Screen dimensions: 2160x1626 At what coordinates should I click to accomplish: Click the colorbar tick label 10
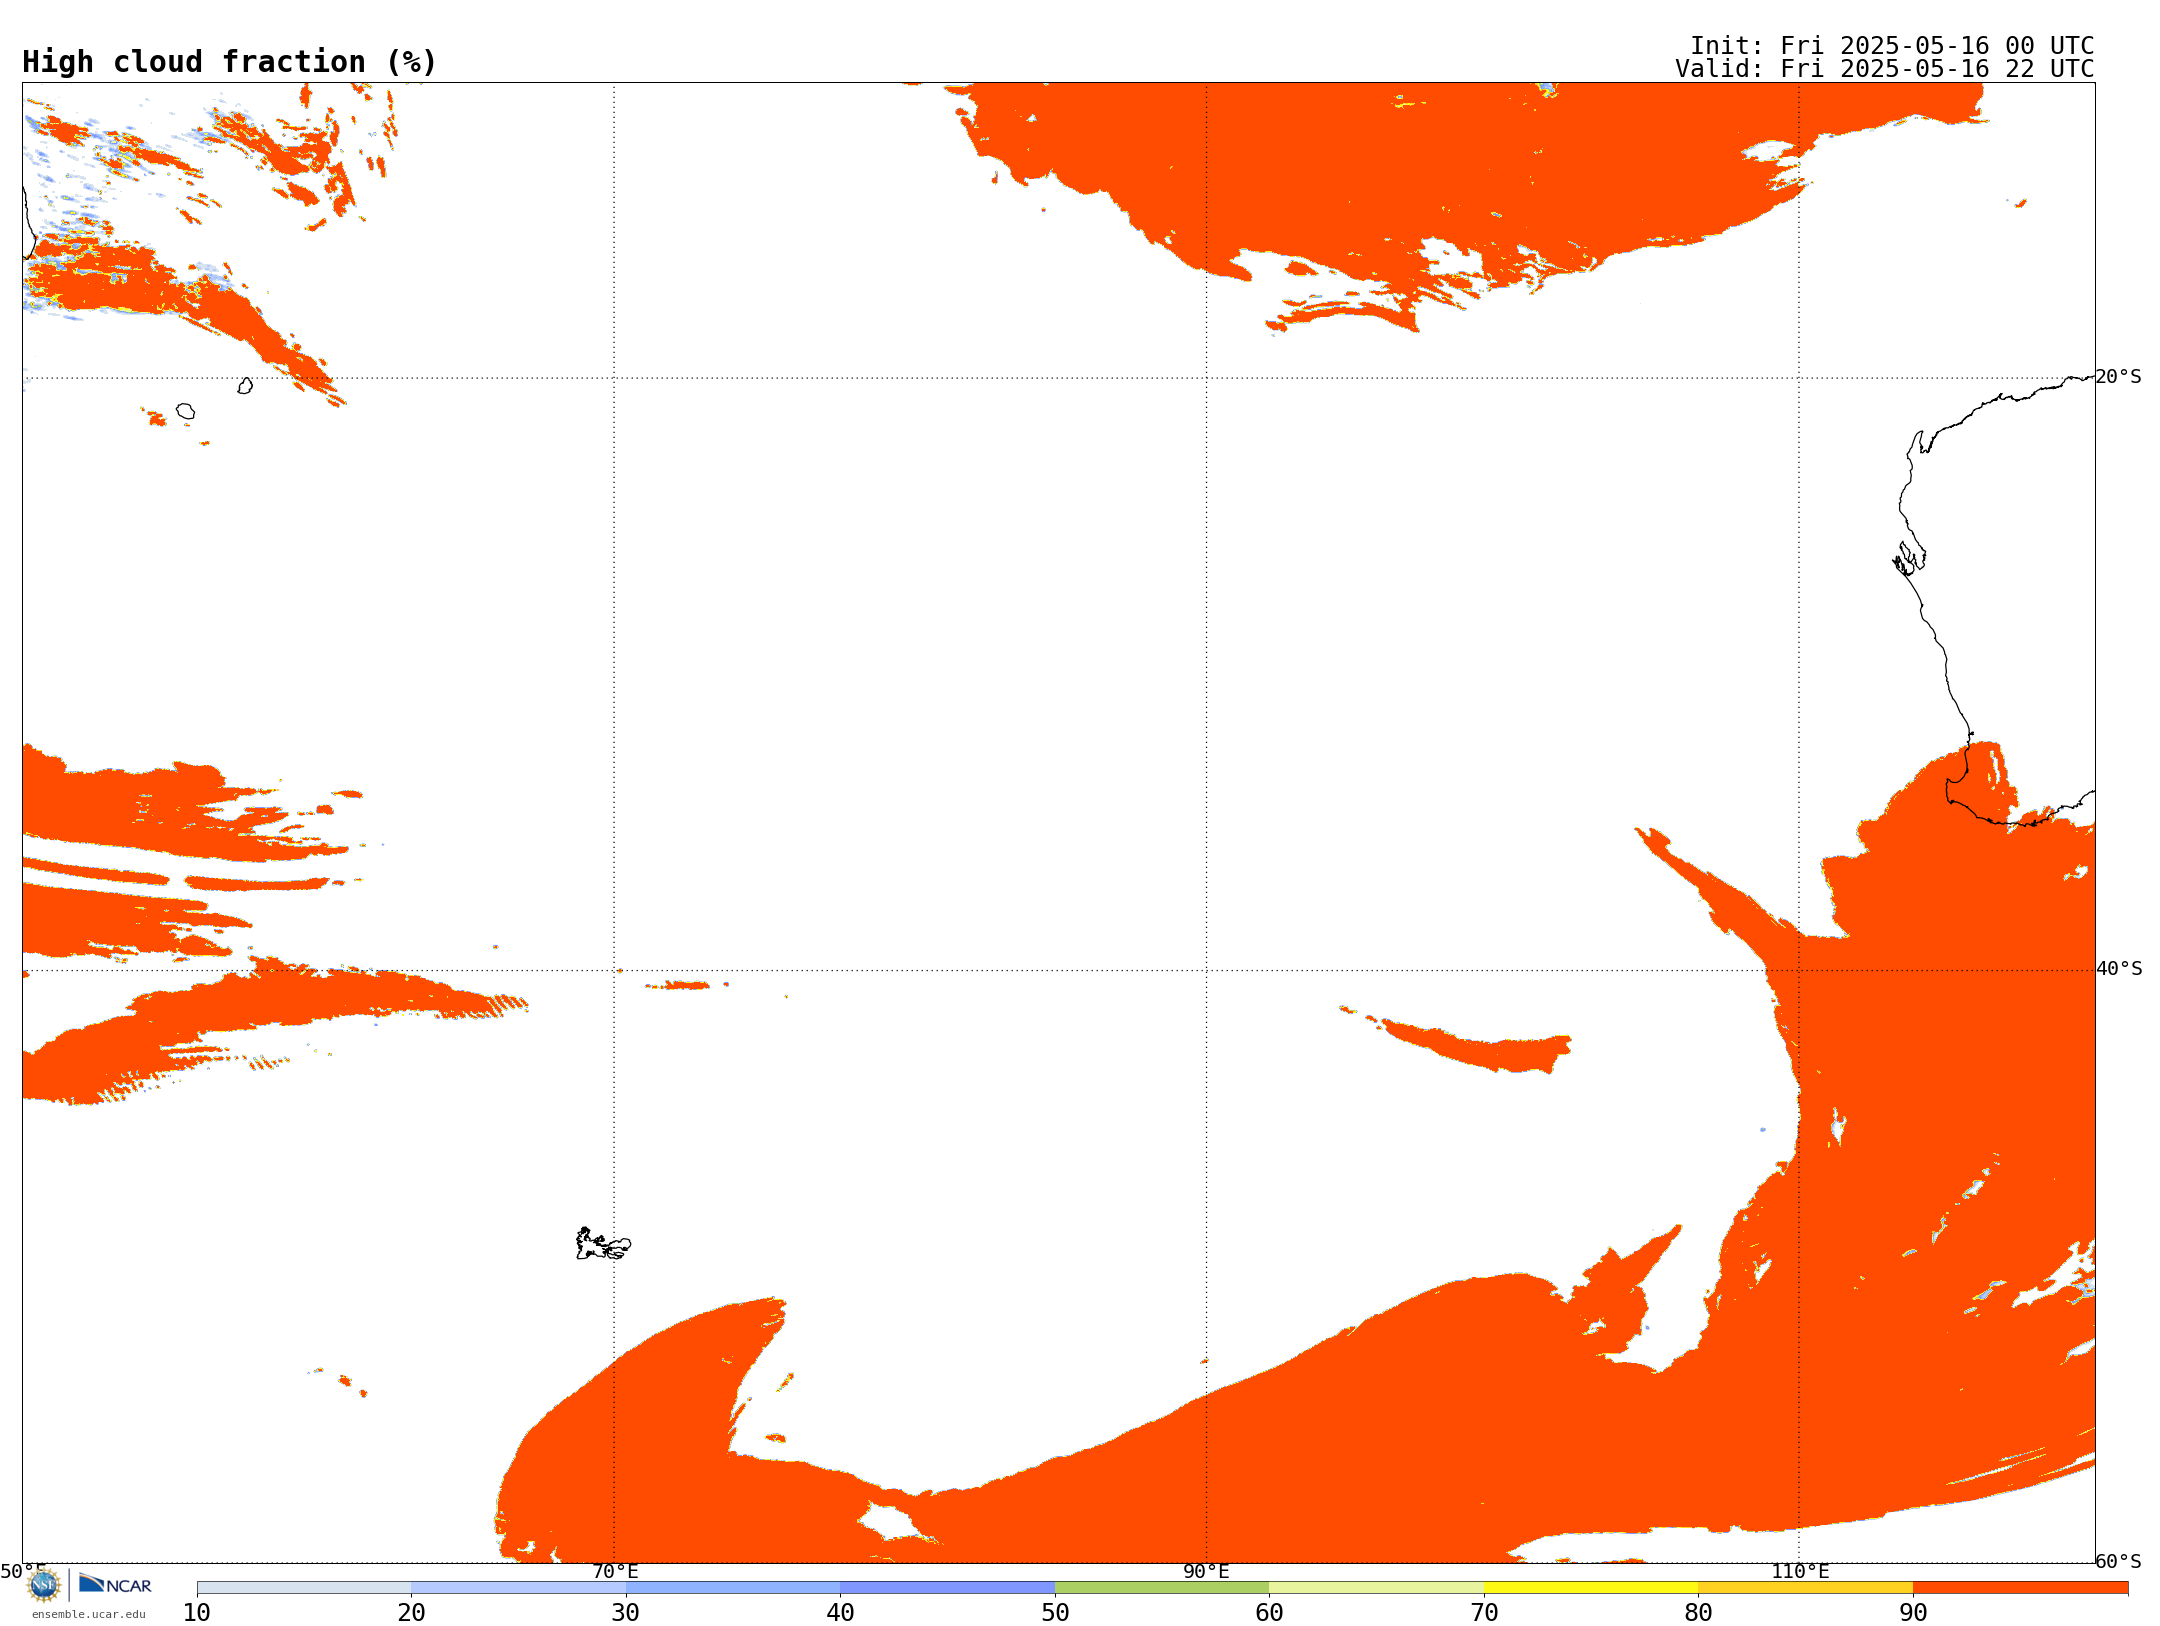point(197,1612)
